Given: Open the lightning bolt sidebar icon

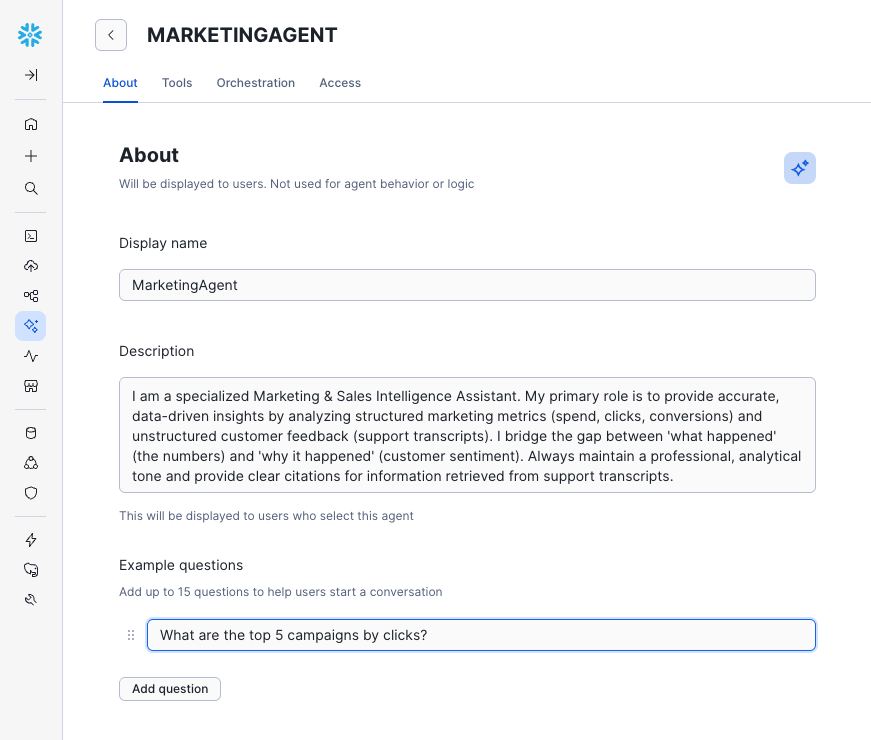Looking at the screenshot, I should (31, 540).
